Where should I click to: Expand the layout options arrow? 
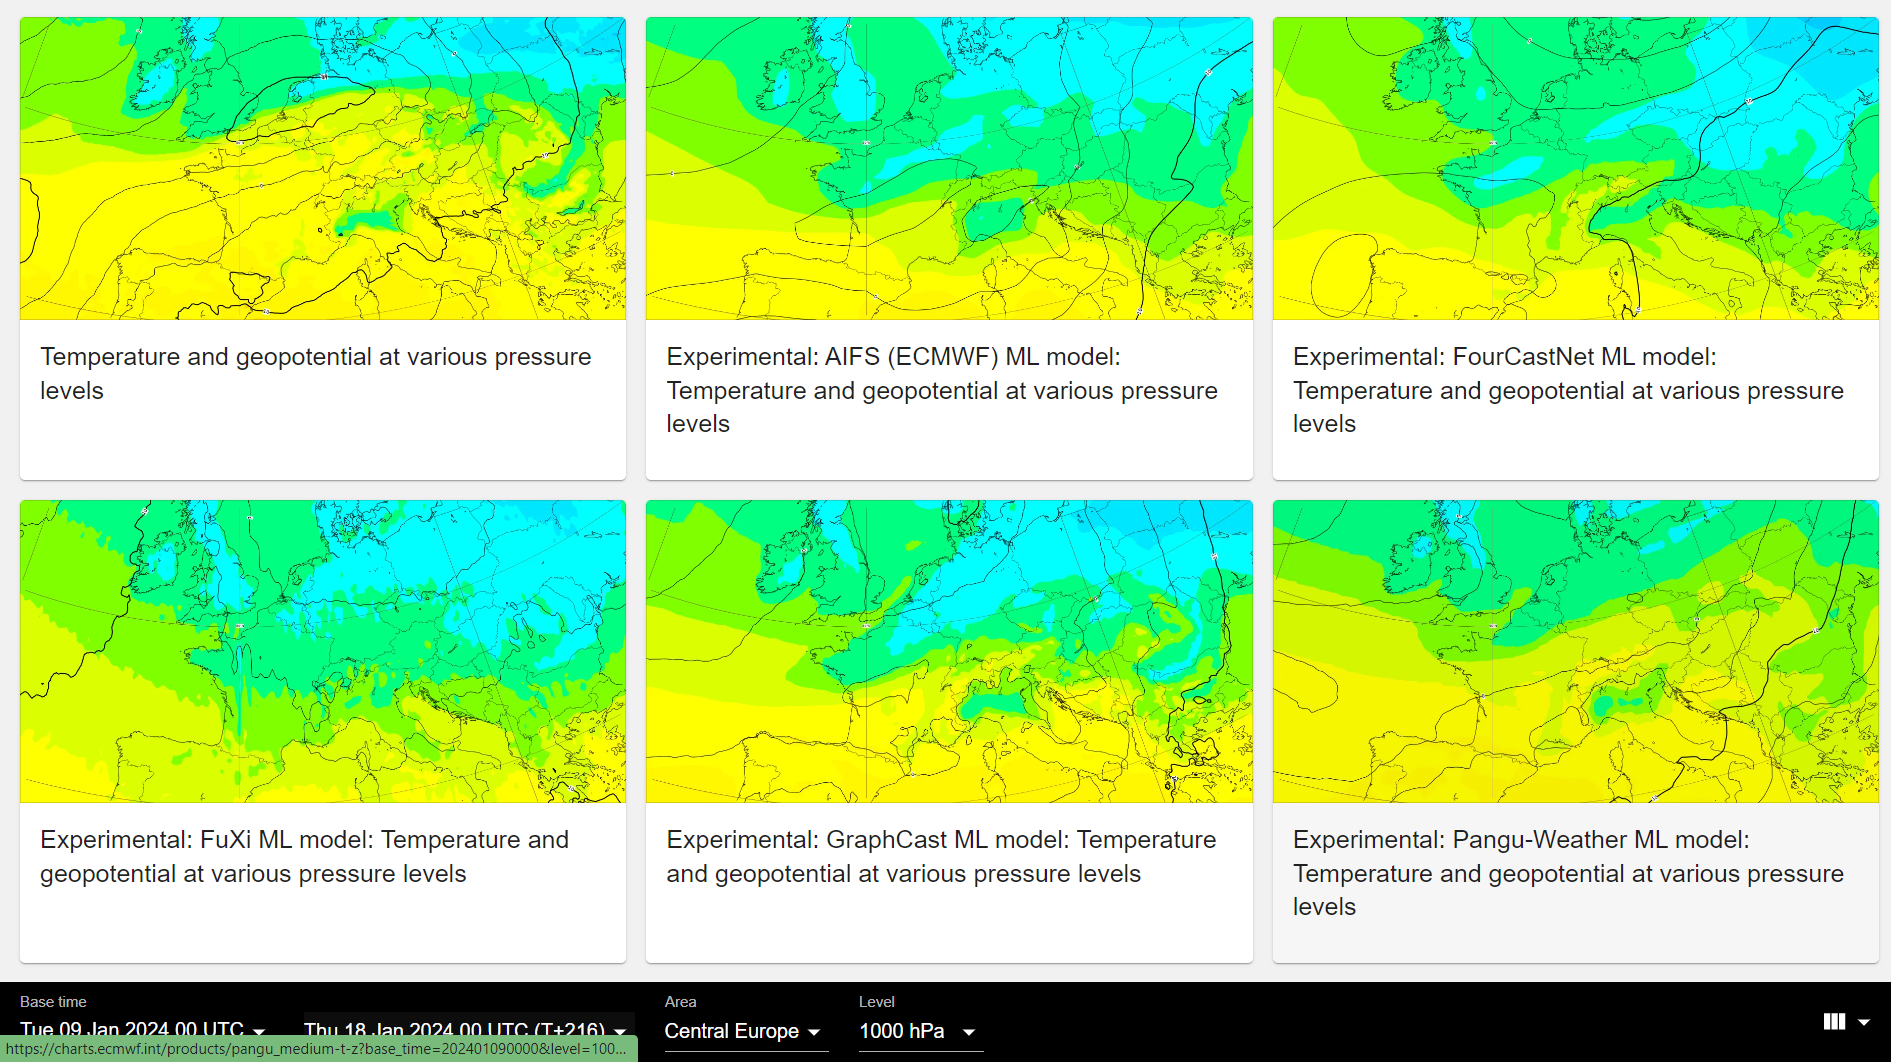(1864, 1022)
